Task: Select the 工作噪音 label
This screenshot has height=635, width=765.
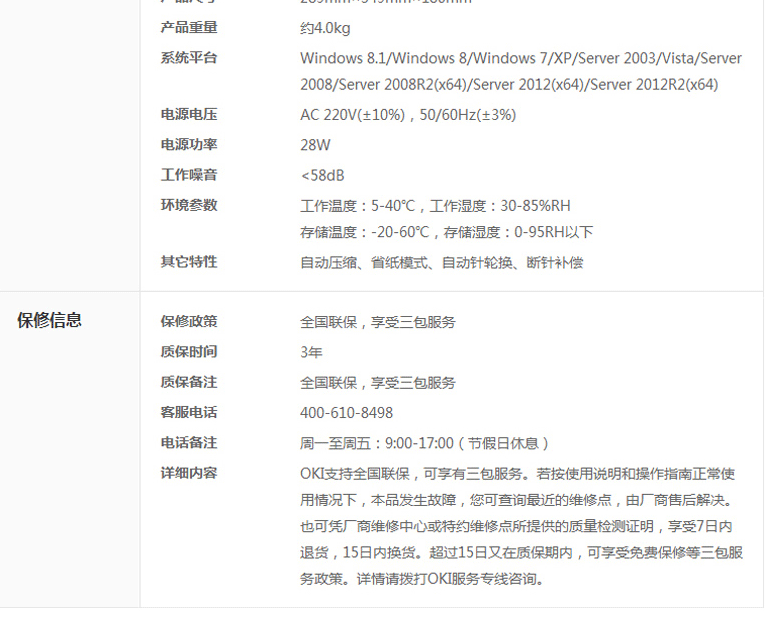Action: point(188,174)
